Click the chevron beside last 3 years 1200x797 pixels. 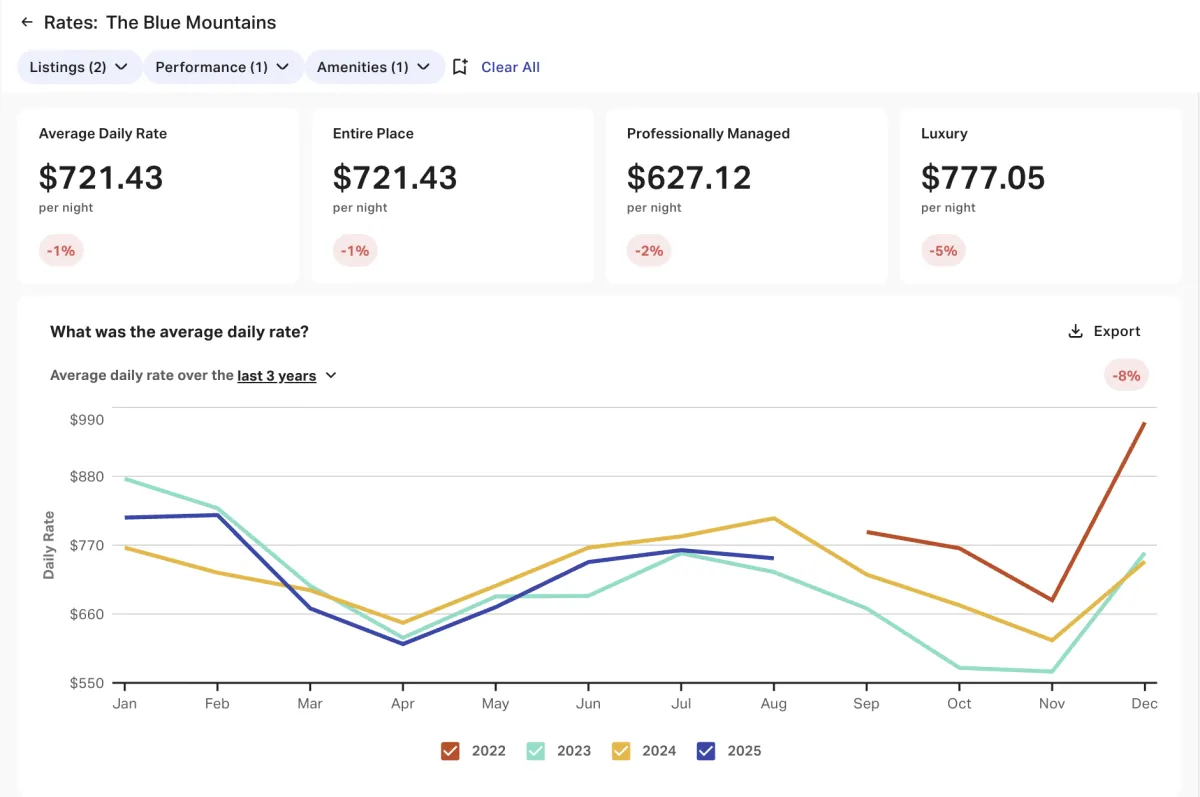tap(331, 376)
